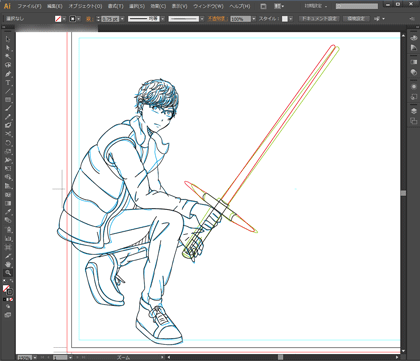Image resolution: width=420 pixels, height=361 pixels.
Task: Open the Color panel from right dock
Action: tap(413, 38)
